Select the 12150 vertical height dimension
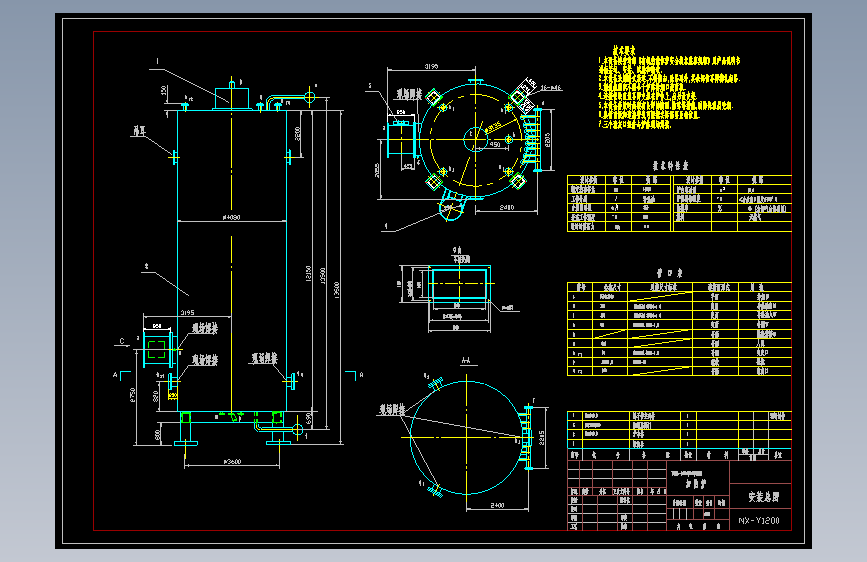The width and height of the screenshot is (867, 562). 309,273
